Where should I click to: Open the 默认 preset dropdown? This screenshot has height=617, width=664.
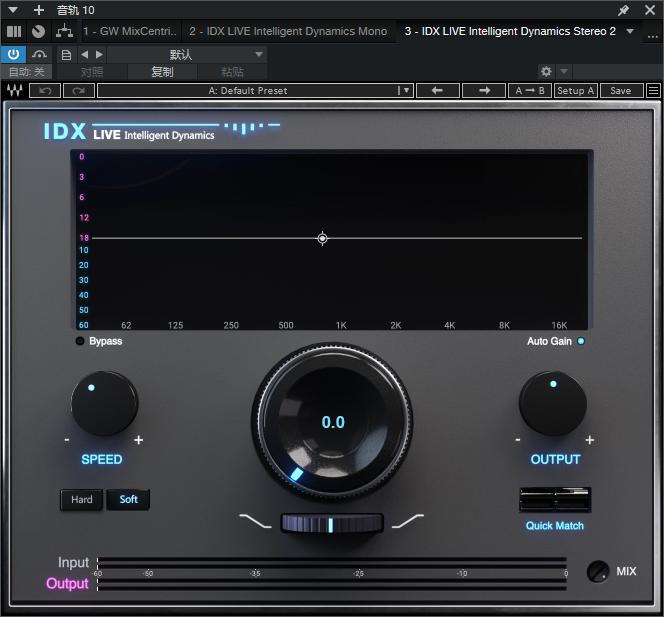pos(186,55)
